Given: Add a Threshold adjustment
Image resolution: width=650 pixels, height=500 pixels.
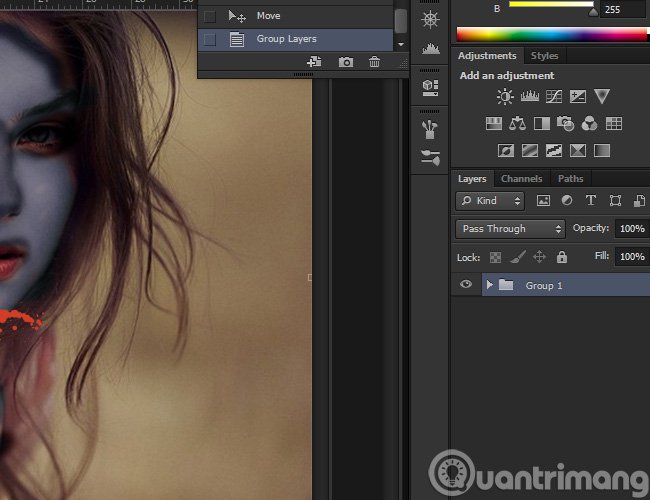Looking at the screenshot, I should click(554, 150).
